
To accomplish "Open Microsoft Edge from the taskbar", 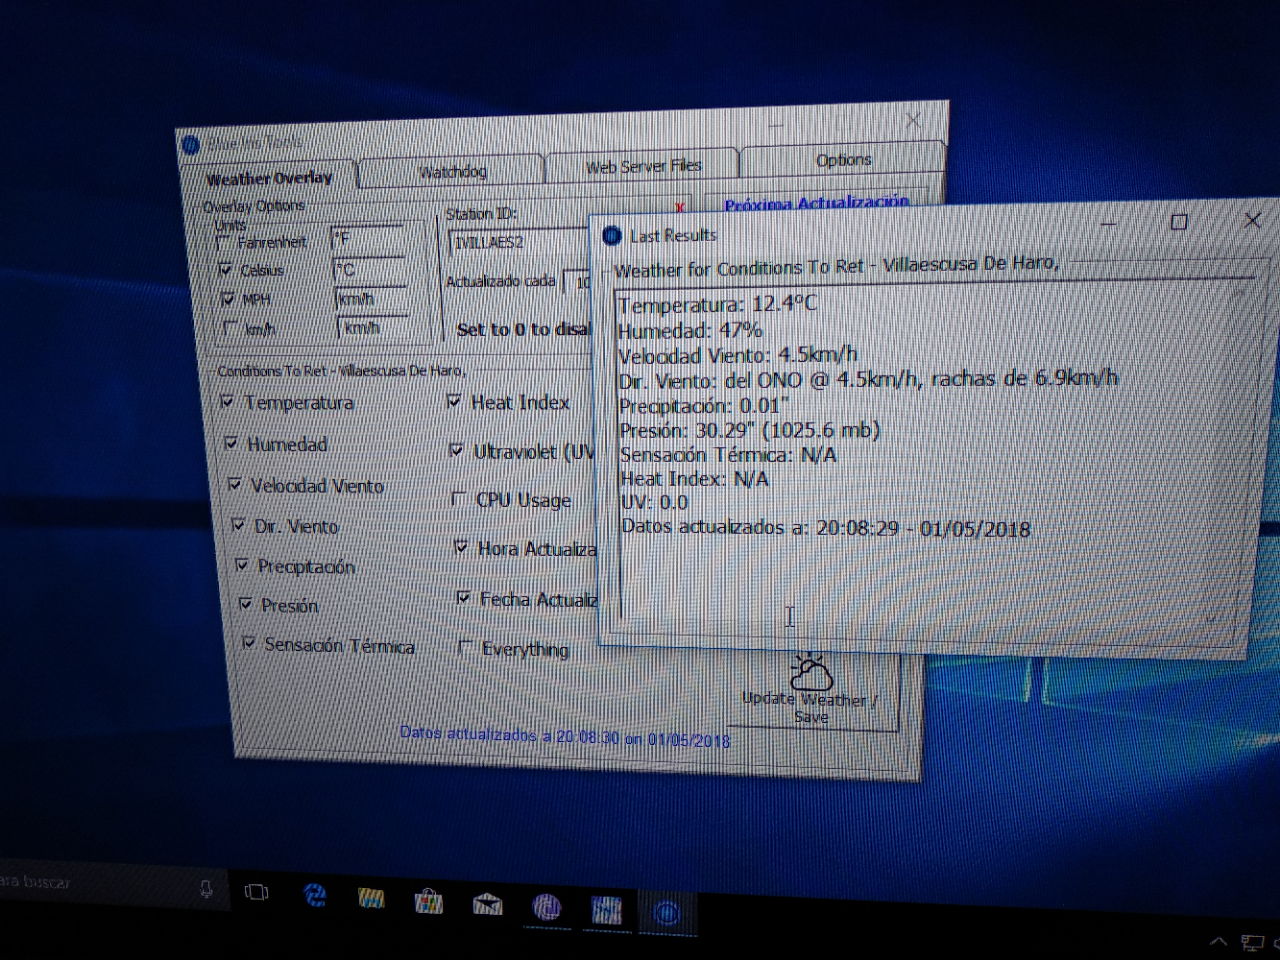I will (x=315, y=896).
